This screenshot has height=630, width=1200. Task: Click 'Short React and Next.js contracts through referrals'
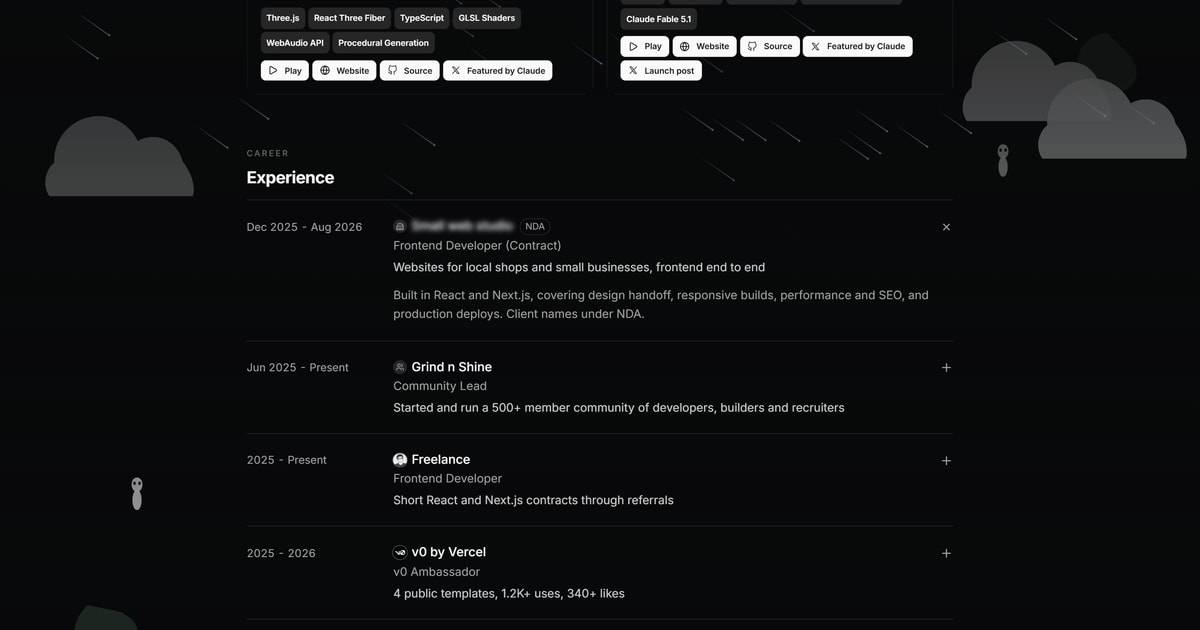[533, 500]
